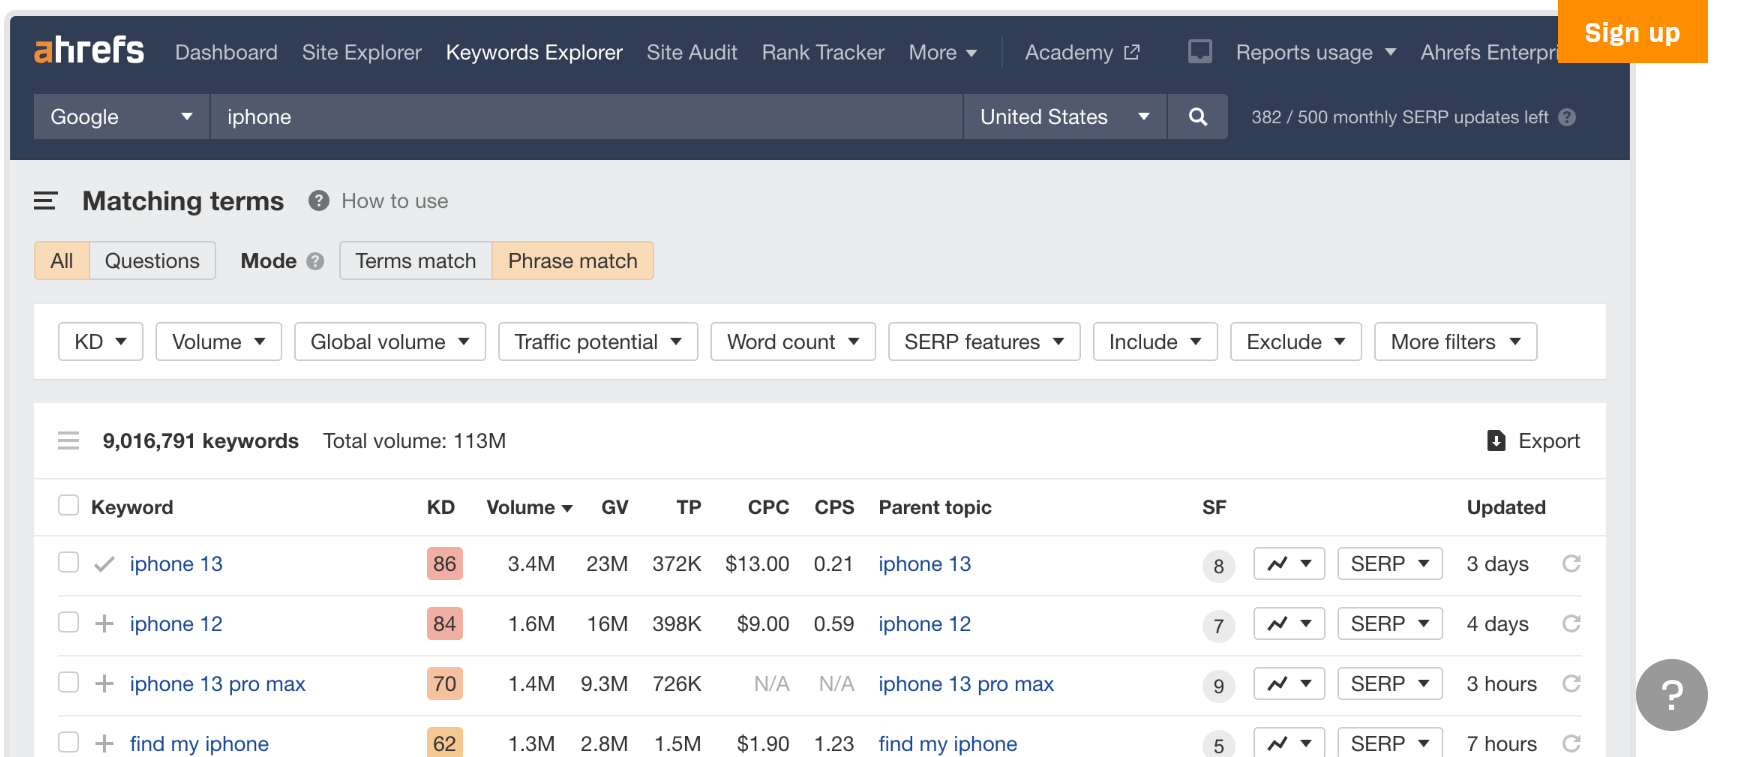Open the More filters dropdown

click(1455, 342)
